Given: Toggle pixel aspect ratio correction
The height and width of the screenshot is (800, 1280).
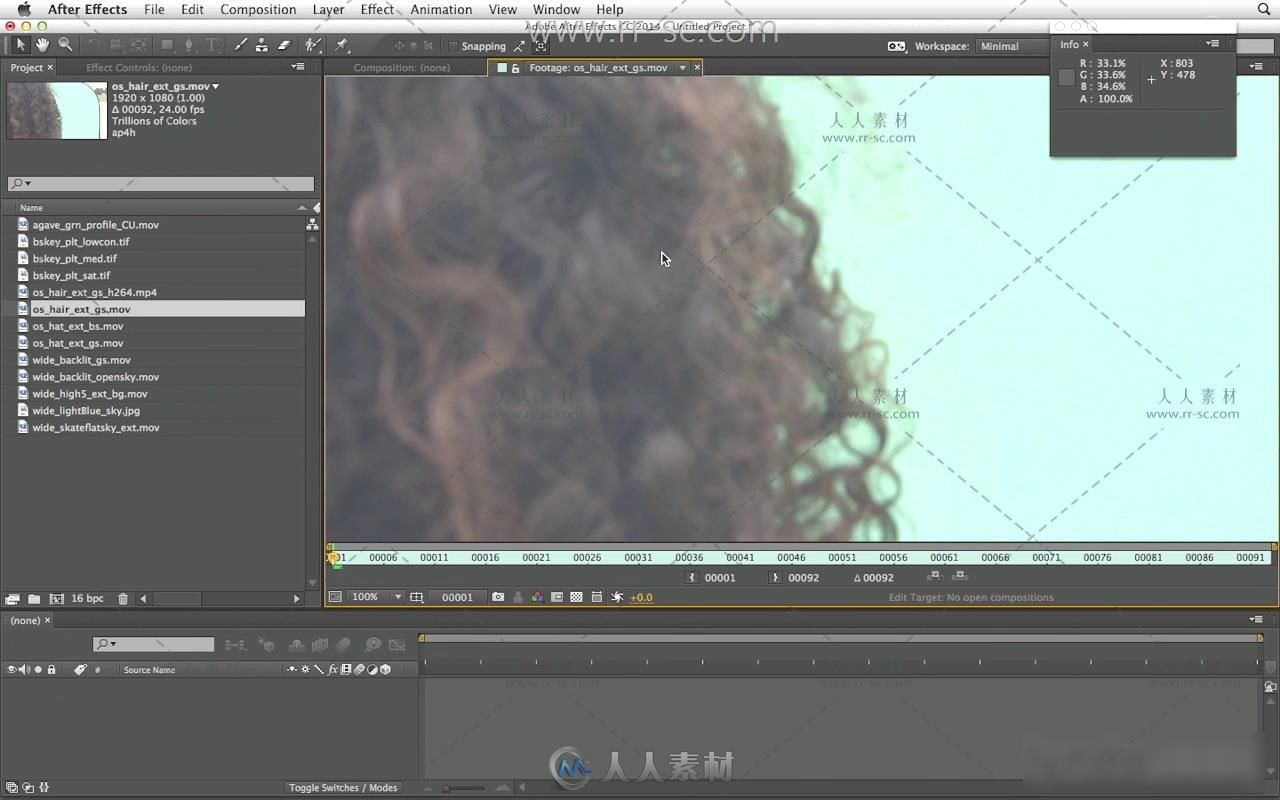Looking at the screenshot, I should (x=597, y=597).
